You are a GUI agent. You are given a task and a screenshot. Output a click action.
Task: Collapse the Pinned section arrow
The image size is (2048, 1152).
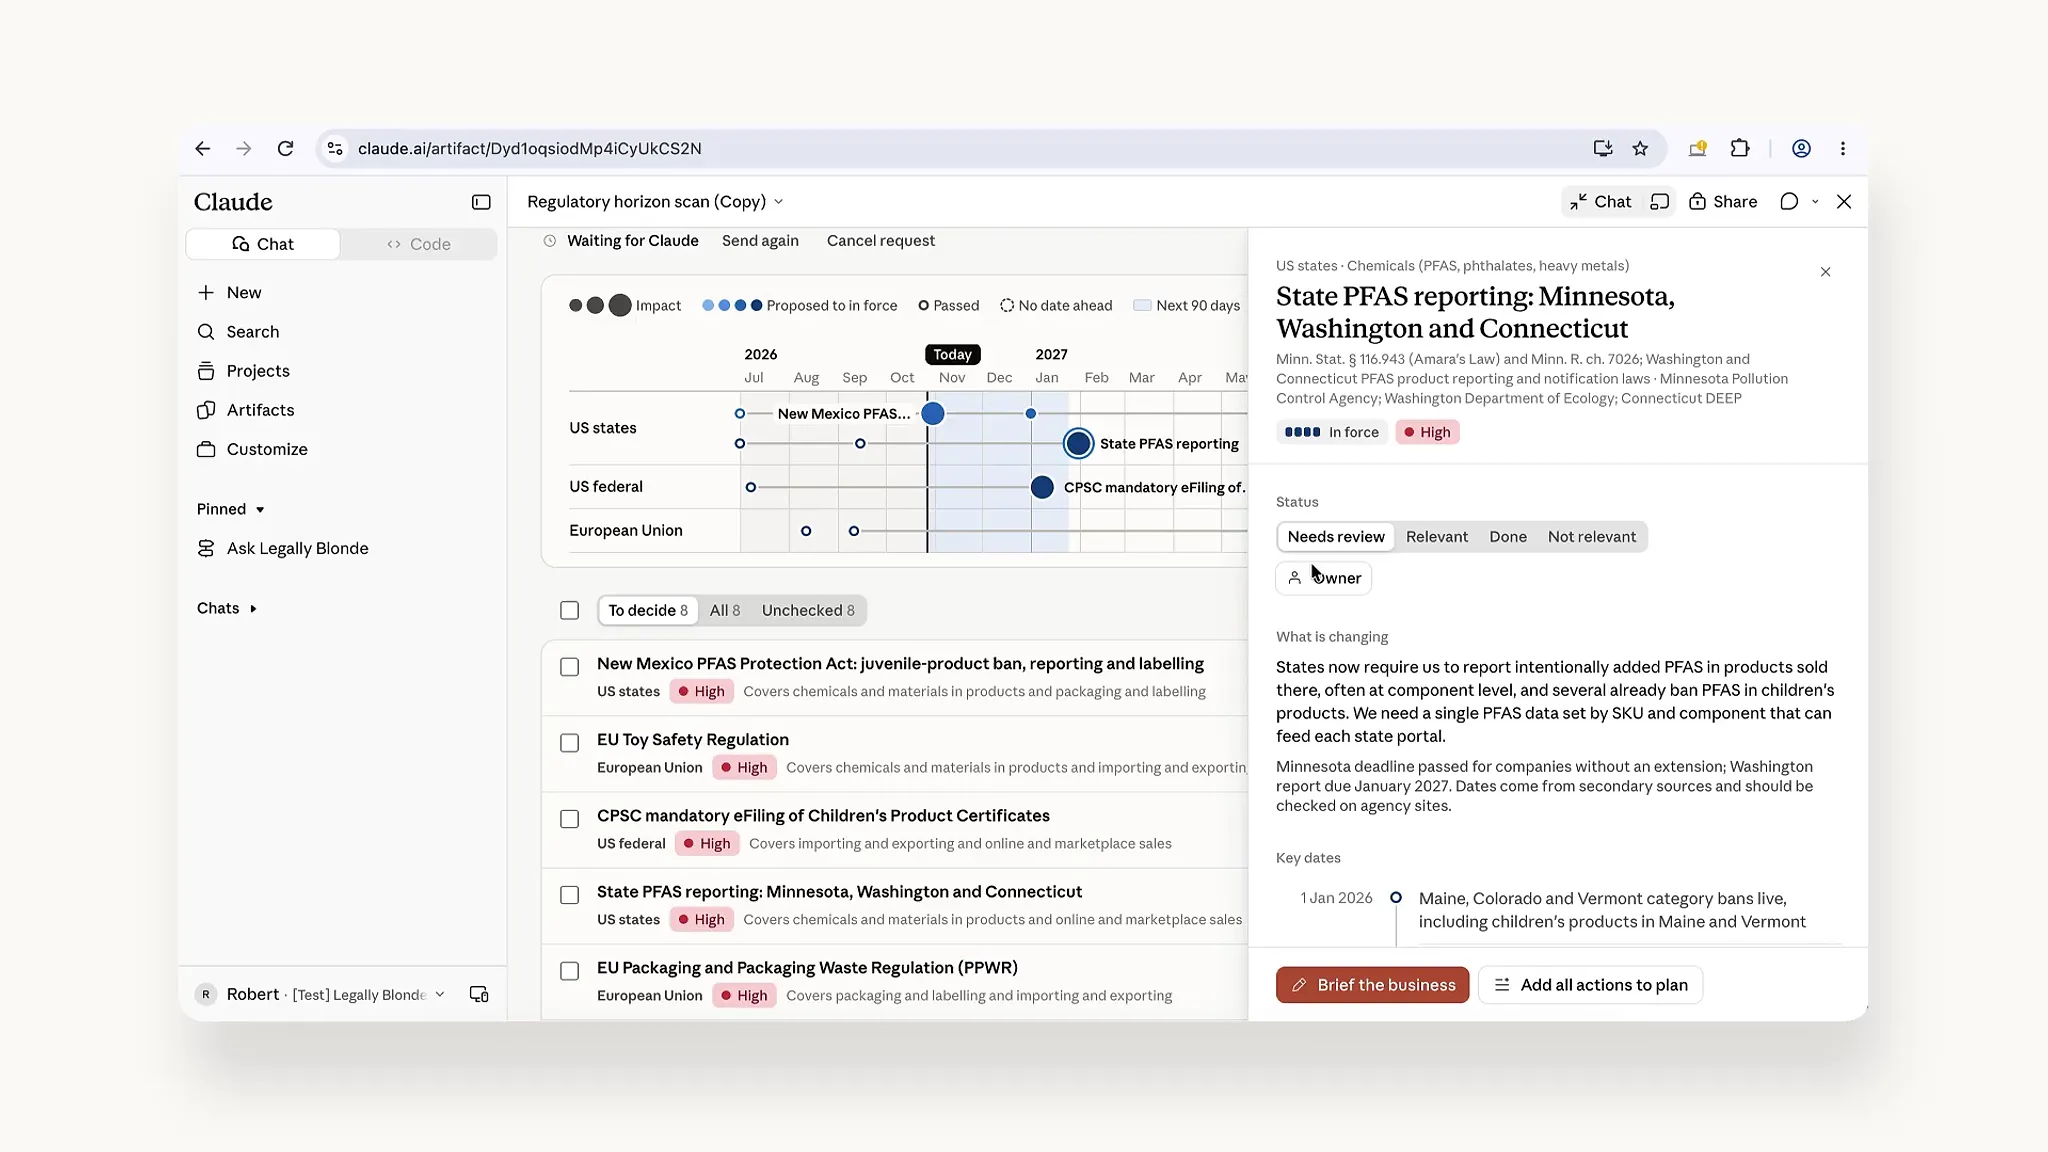(260, 510)
